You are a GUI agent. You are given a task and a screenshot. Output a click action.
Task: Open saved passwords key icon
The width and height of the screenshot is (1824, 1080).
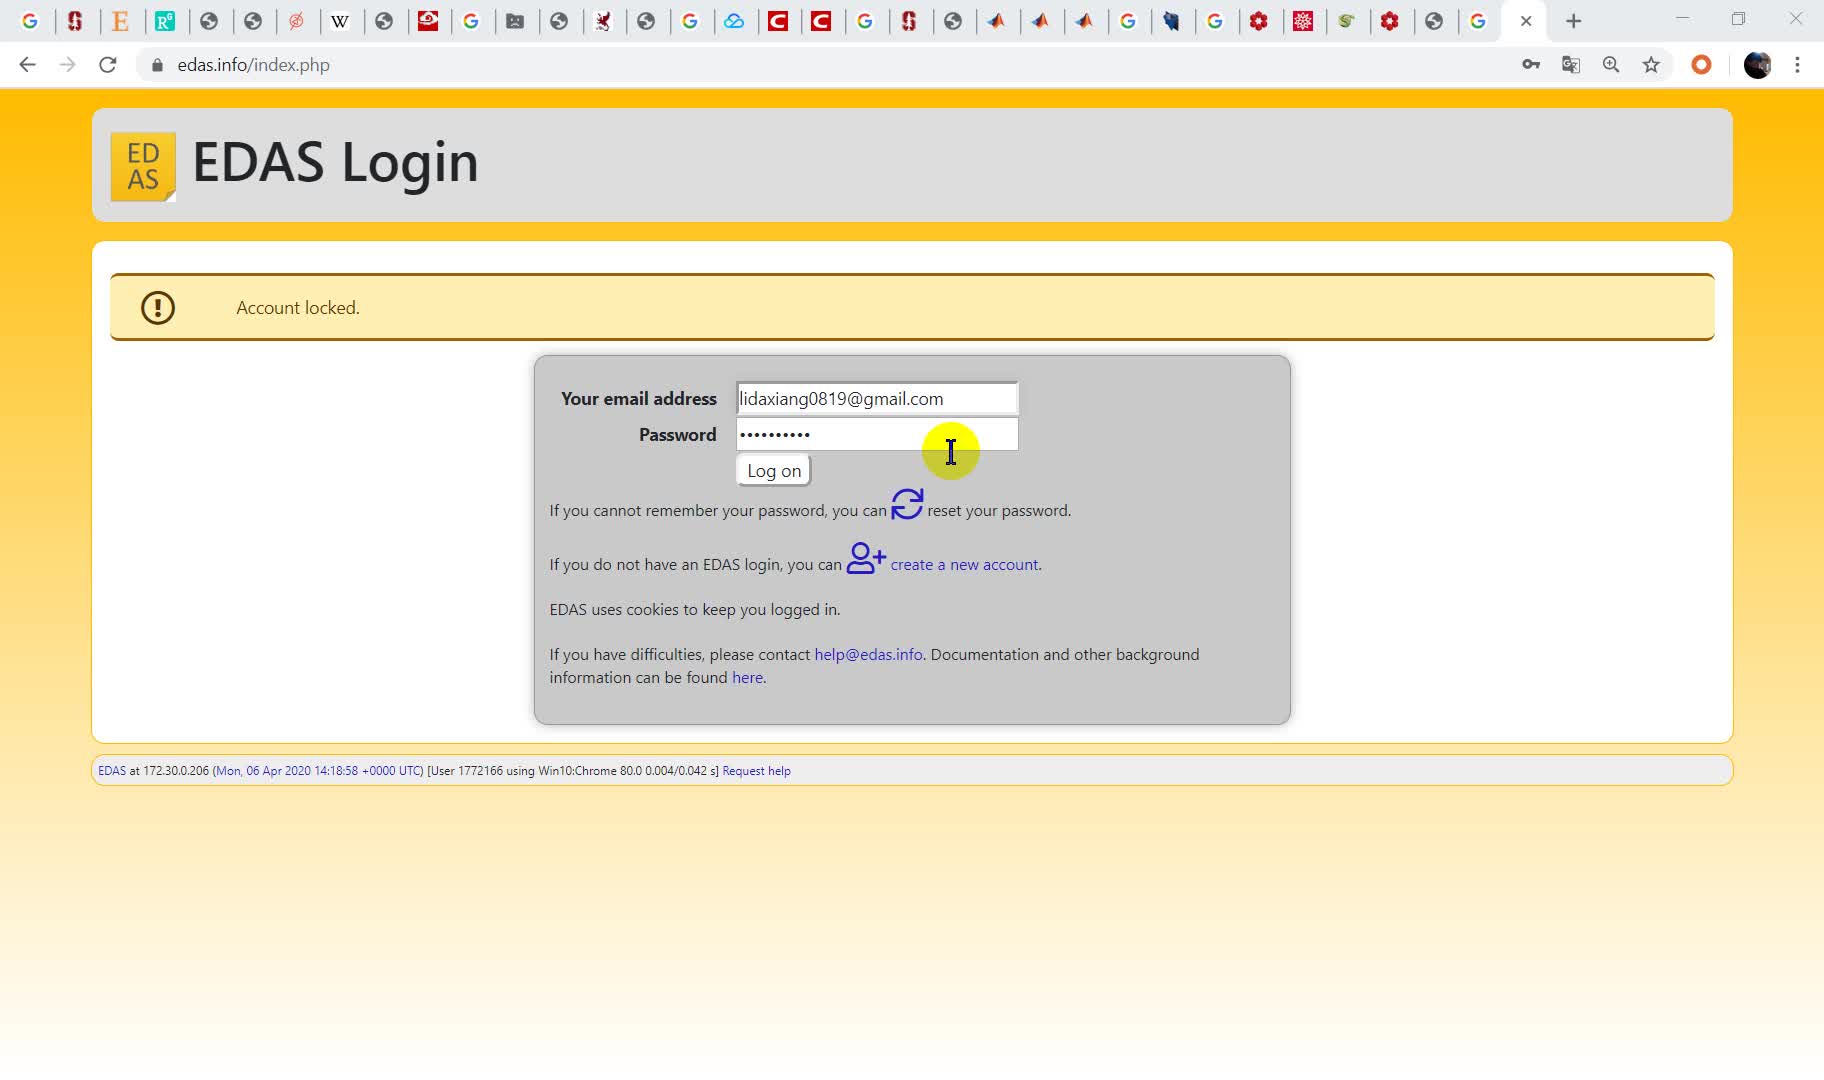(x=1531, y=65)
